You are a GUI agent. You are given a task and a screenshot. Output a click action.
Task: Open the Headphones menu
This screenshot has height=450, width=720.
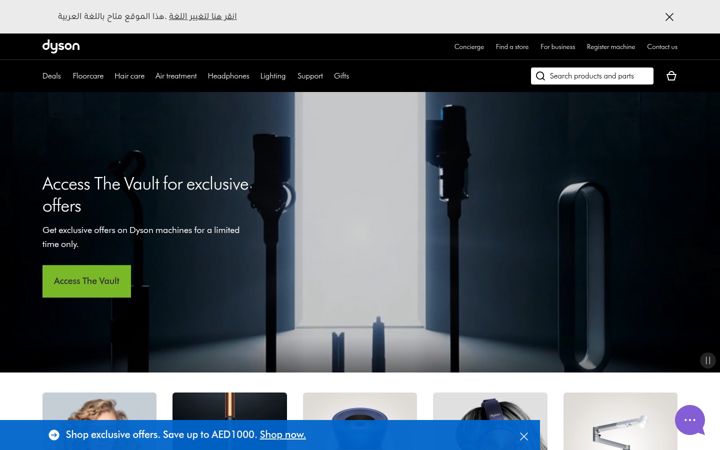[x=228, y=76]
